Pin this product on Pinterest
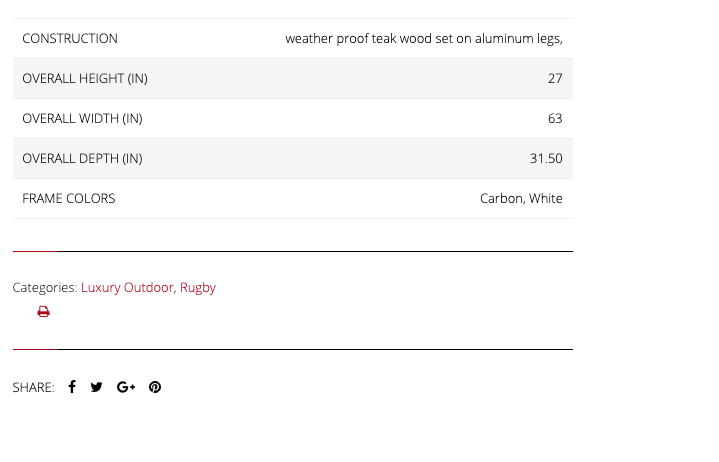This screenshot has width=719, height=462. point(155,387)
